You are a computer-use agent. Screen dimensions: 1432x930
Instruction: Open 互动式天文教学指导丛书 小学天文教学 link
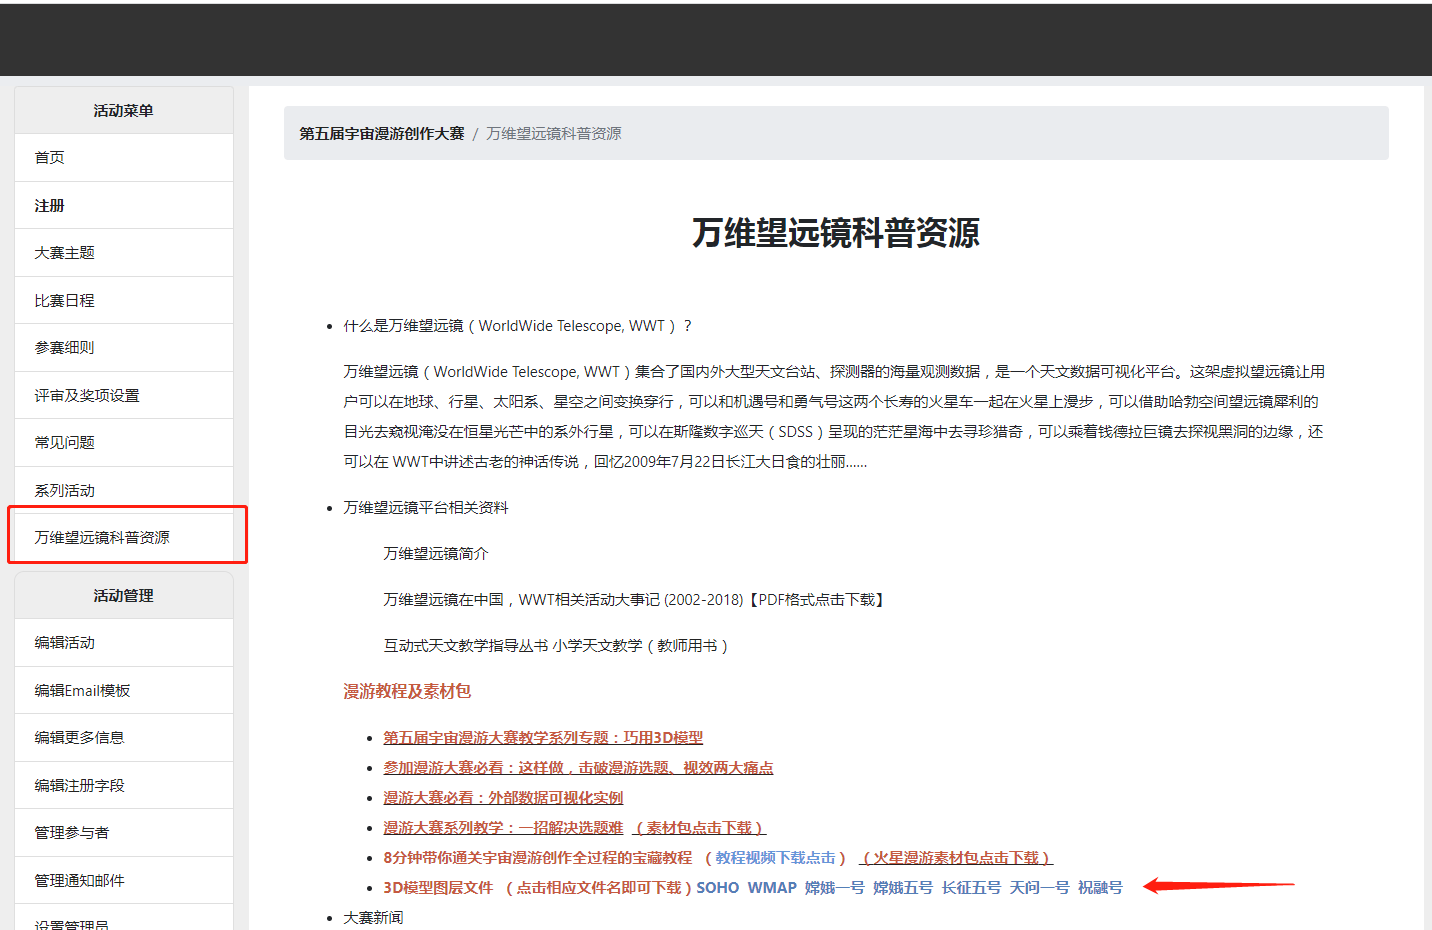pos(556,645)
